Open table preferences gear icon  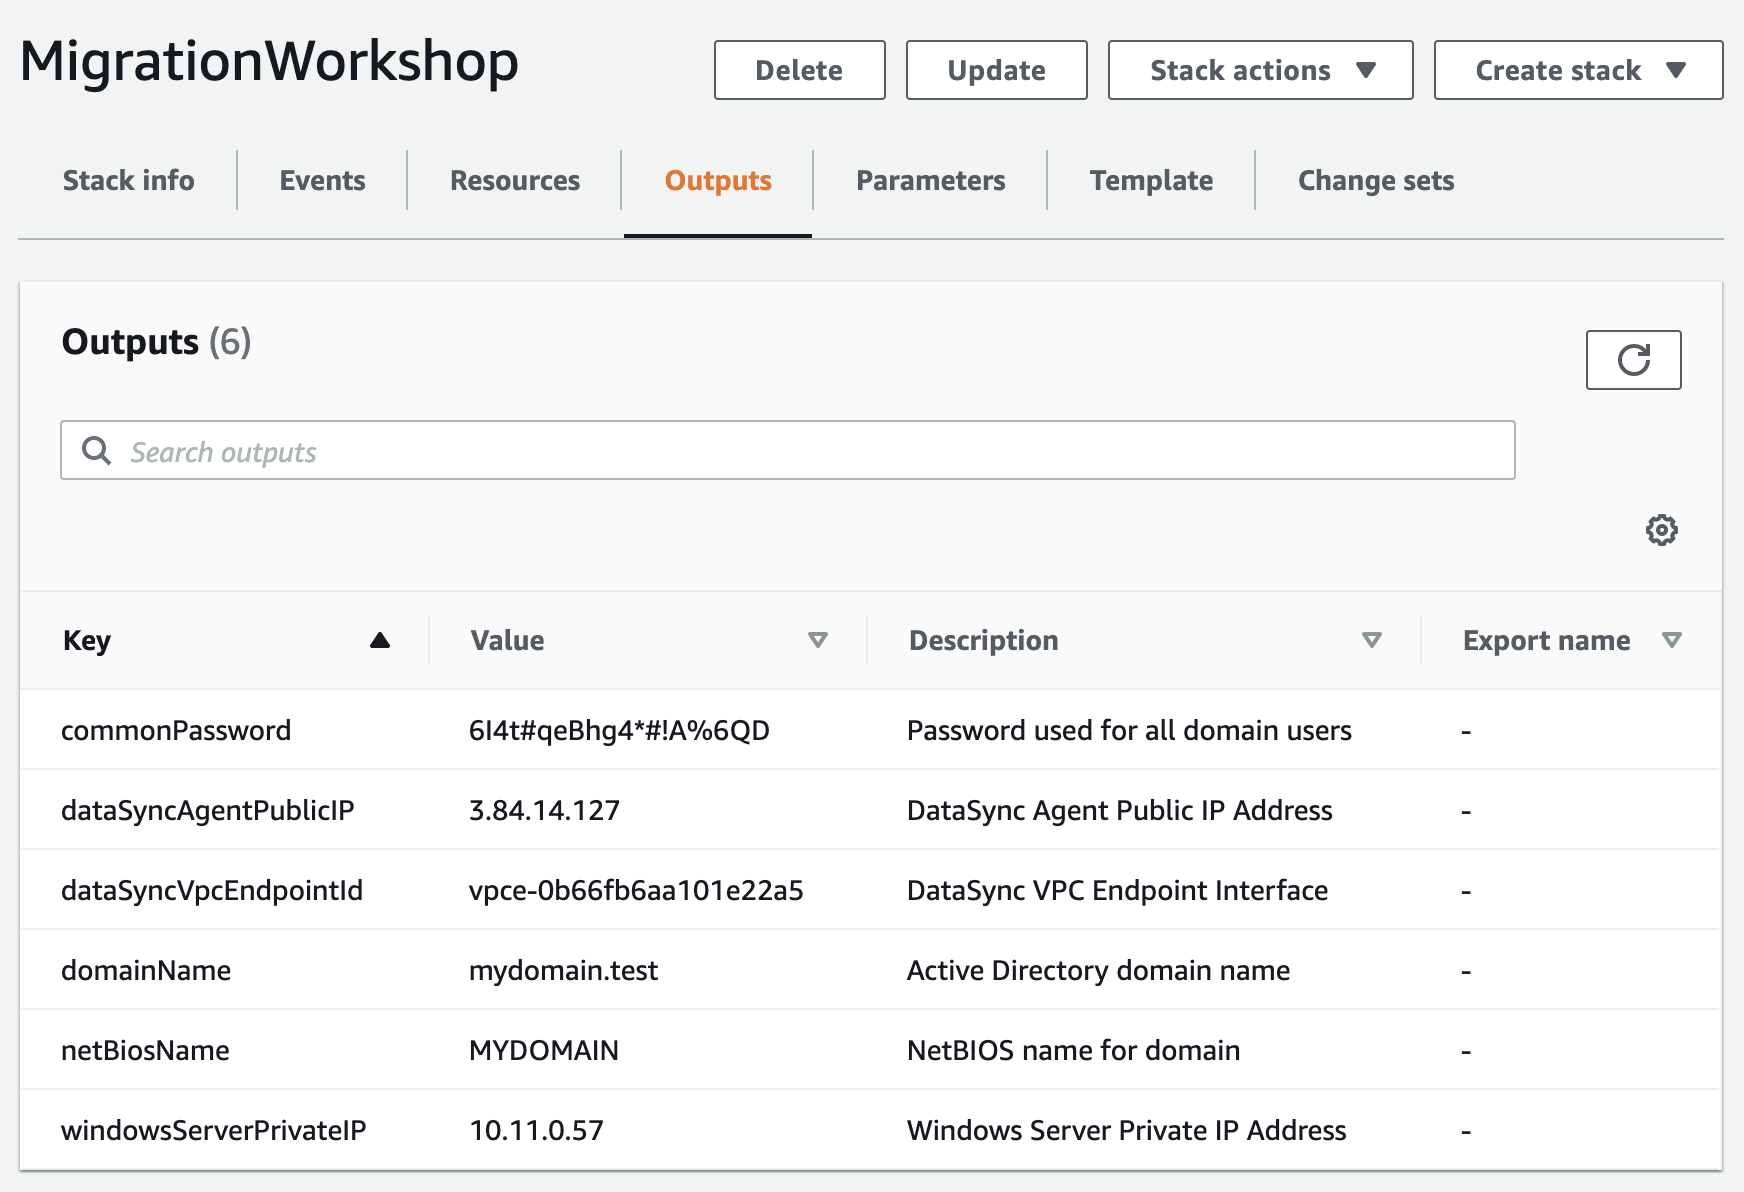pos(1662,530)
